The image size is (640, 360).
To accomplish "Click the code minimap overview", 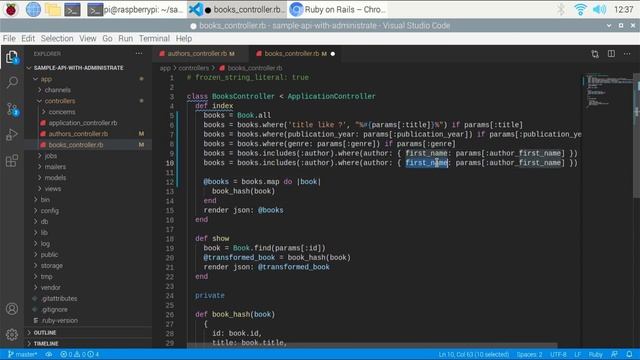I will click(x=608, y=92).
